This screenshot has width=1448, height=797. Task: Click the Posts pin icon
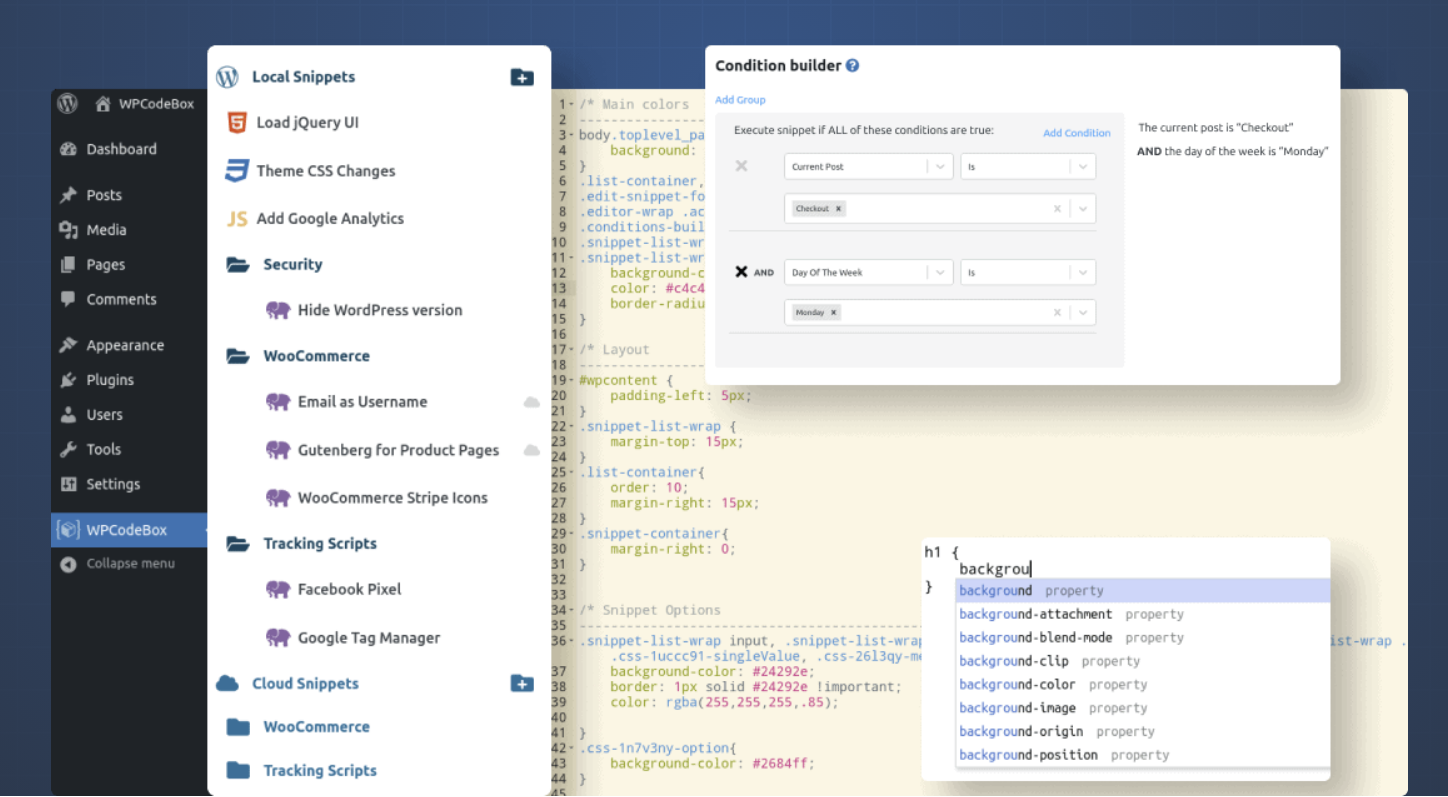pos(68,195)
